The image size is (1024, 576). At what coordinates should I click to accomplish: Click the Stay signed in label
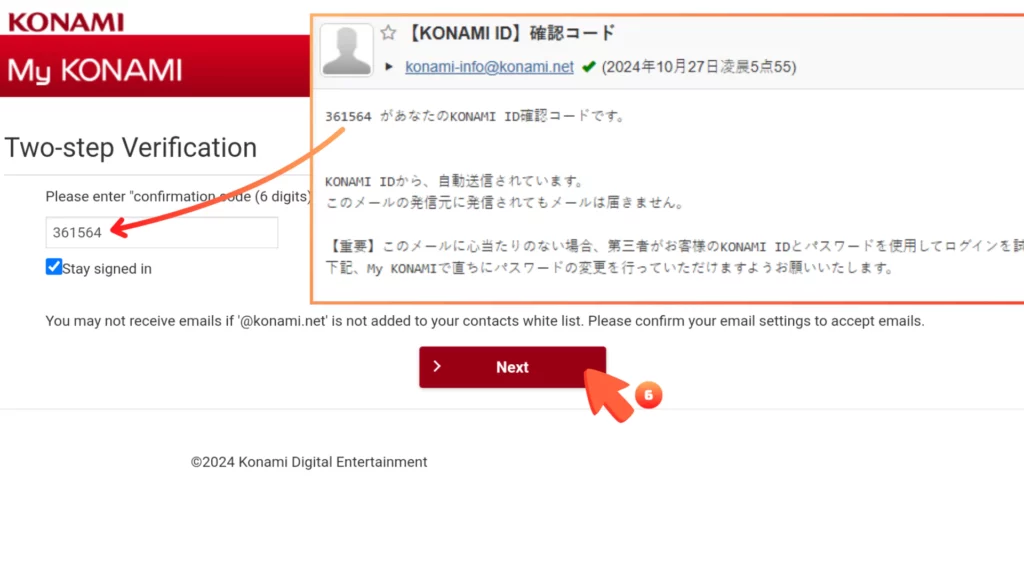107,268
